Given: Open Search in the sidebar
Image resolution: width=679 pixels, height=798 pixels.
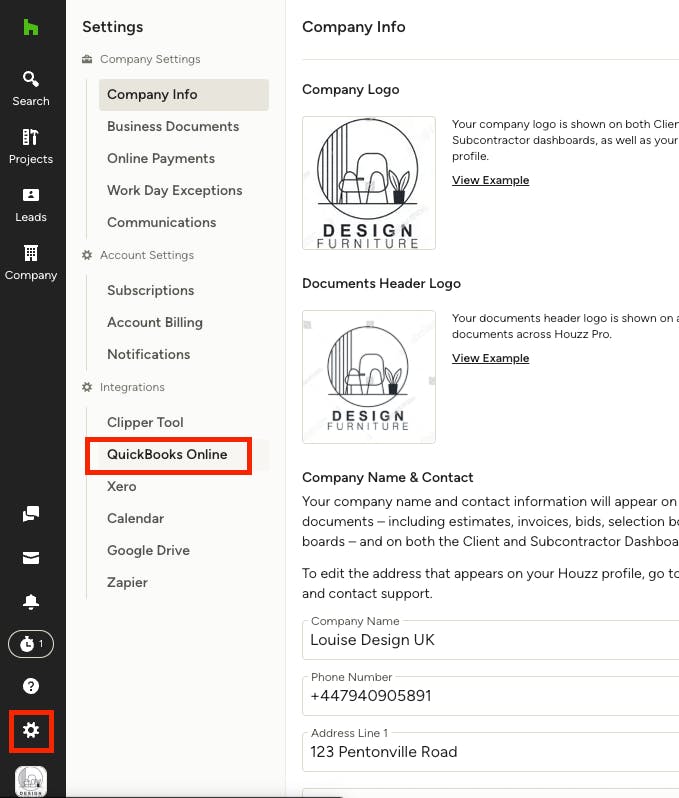Looking at the screenshot, I should 31,89.
